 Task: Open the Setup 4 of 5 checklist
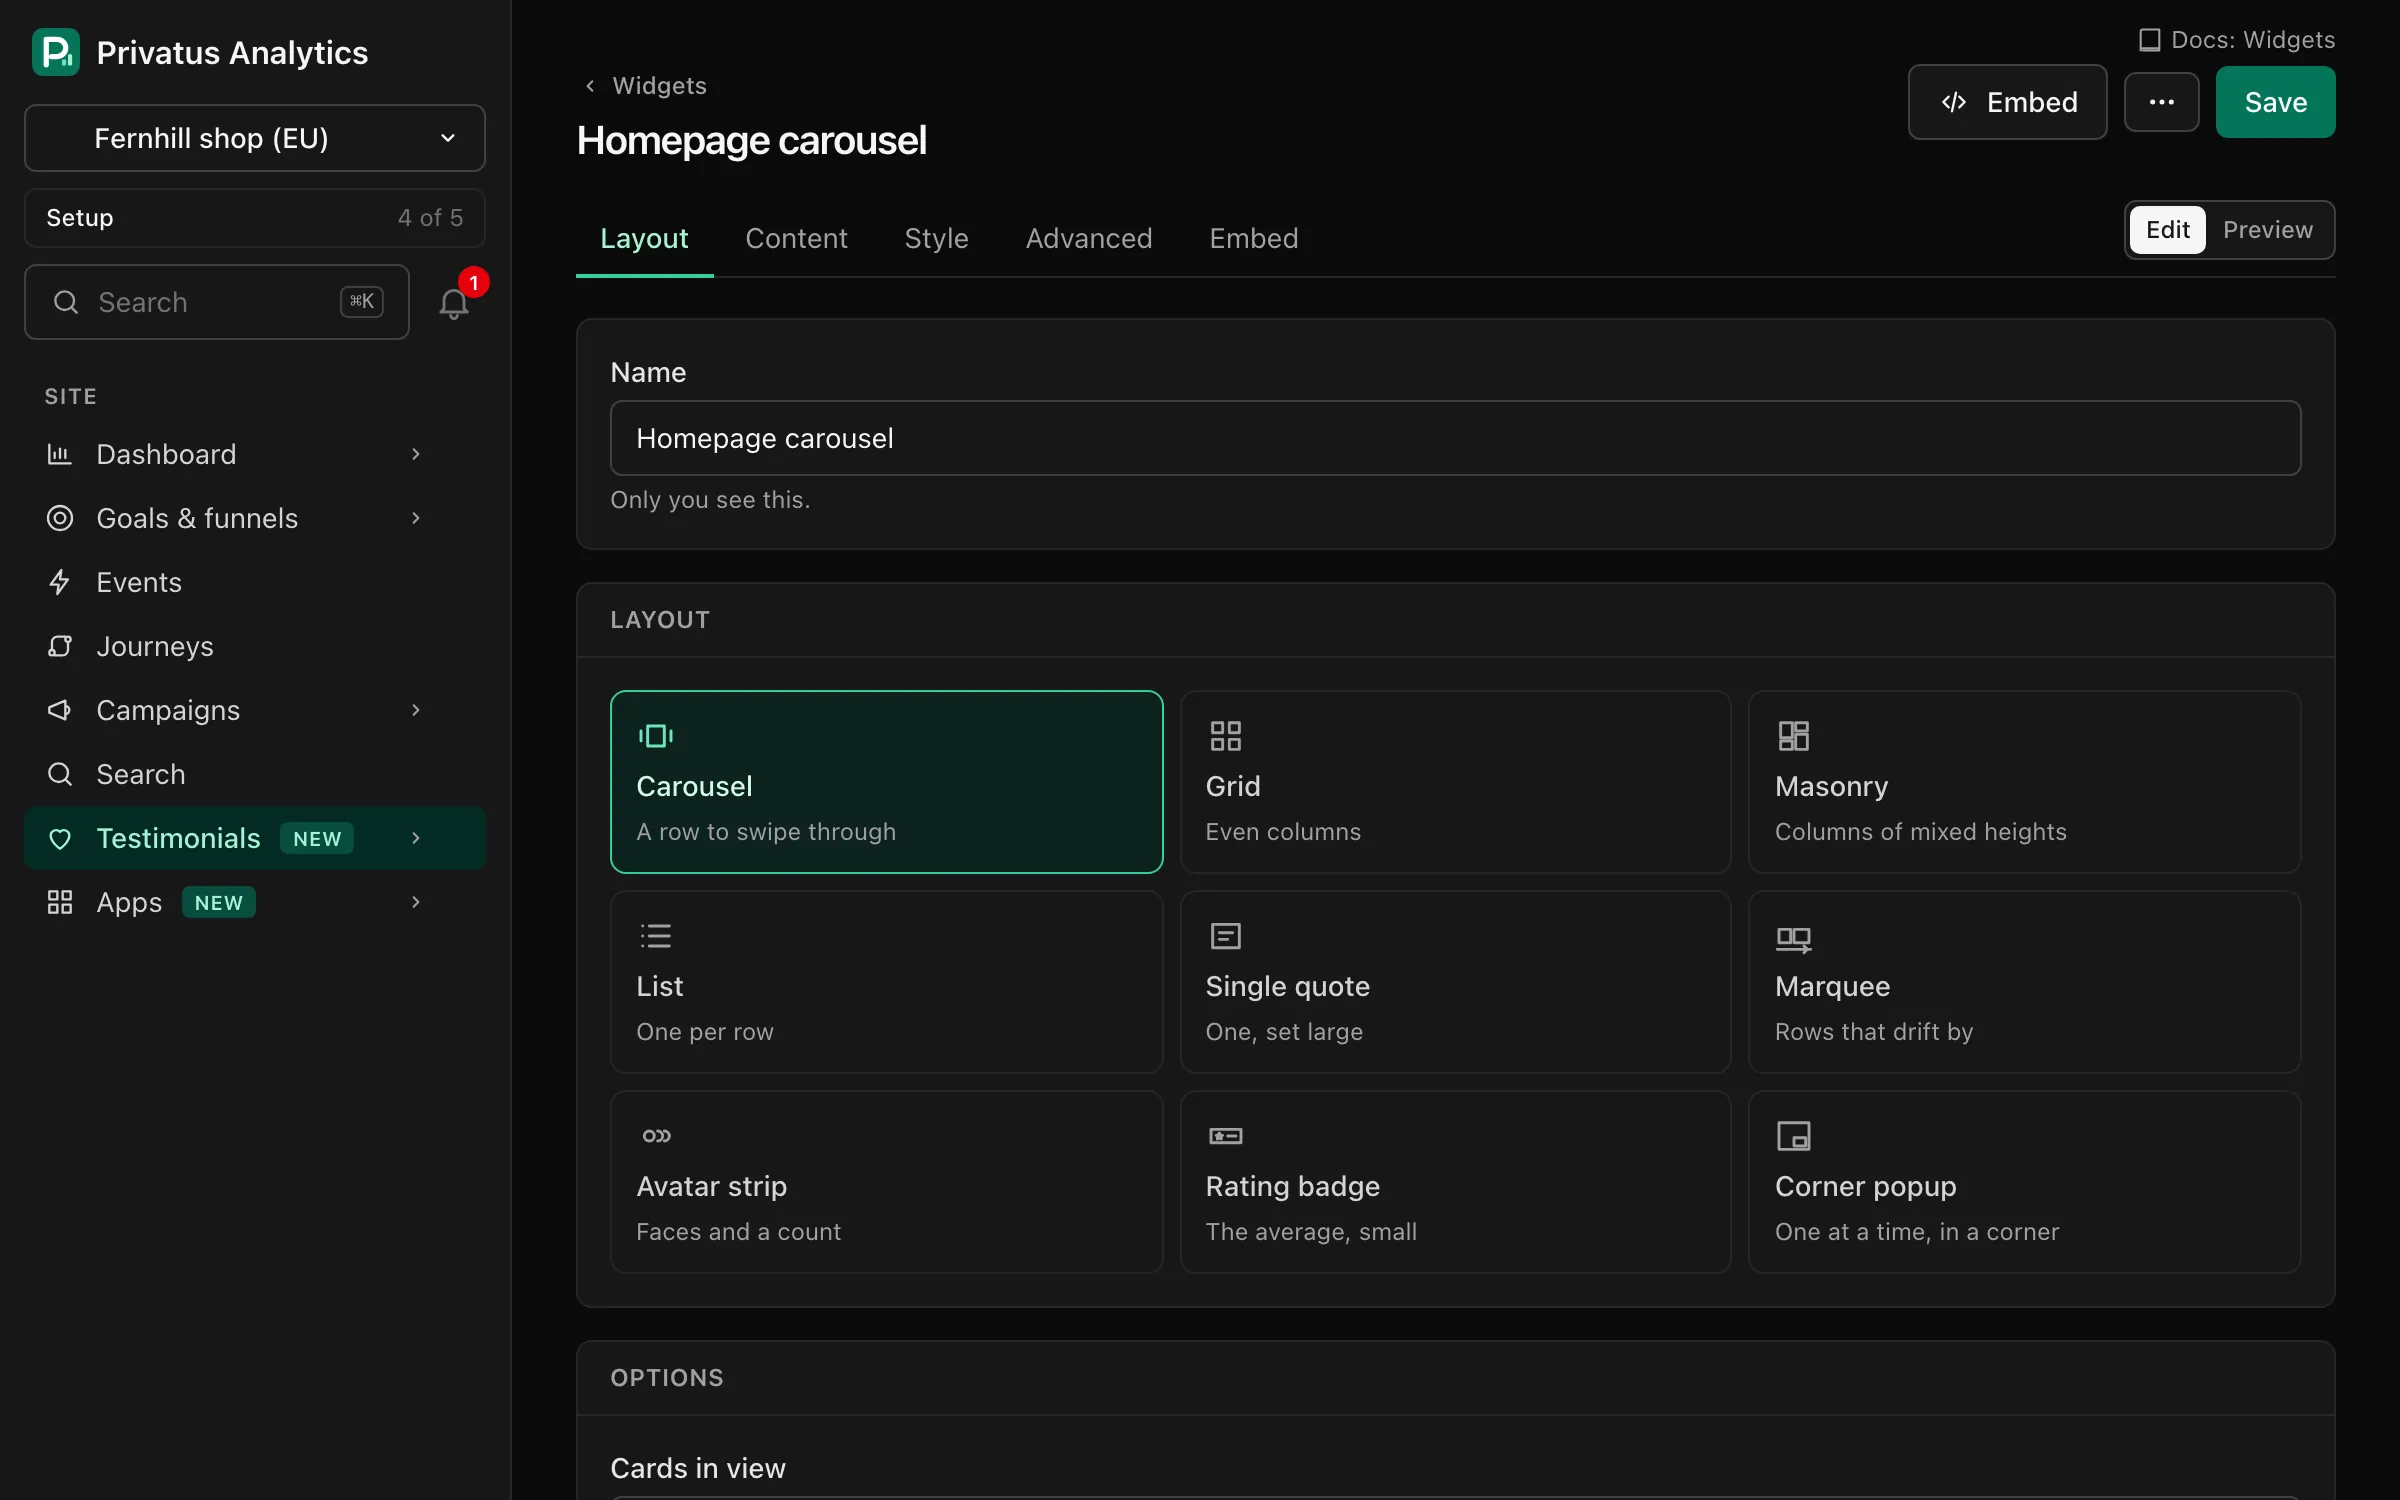tap(254, 218)
